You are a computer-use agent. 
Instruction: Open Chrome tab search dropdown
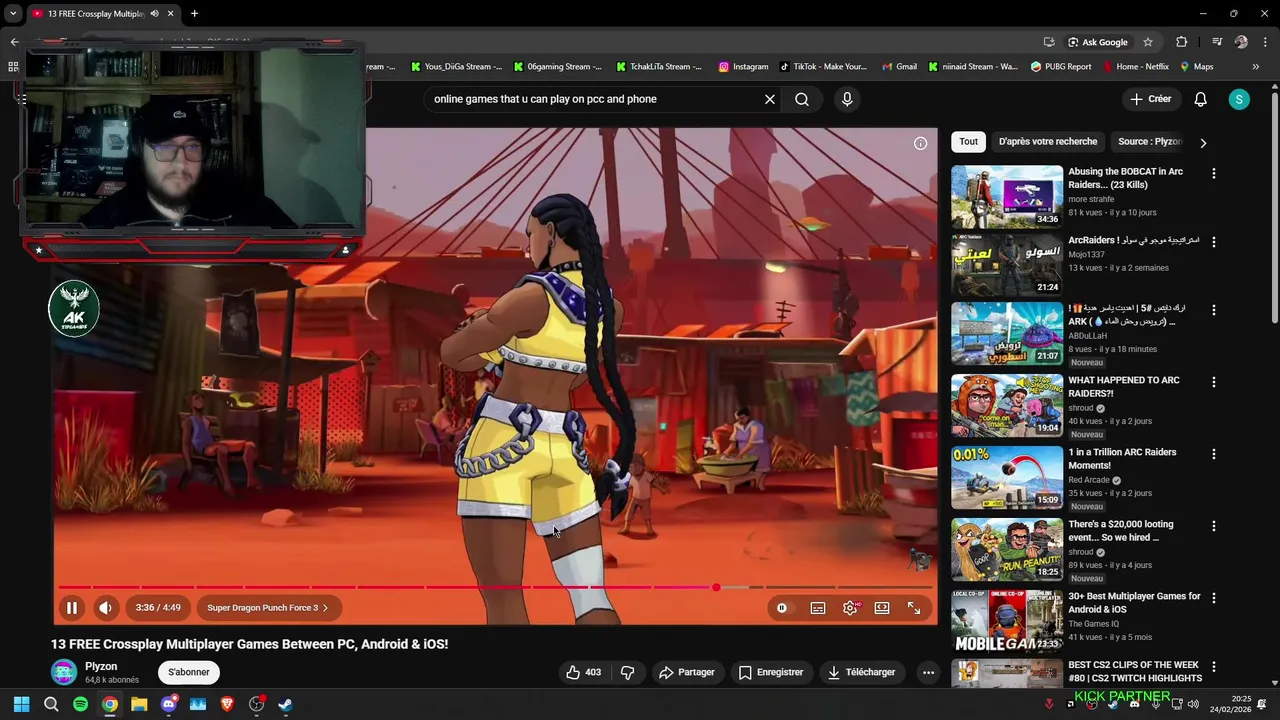(13, 13)
